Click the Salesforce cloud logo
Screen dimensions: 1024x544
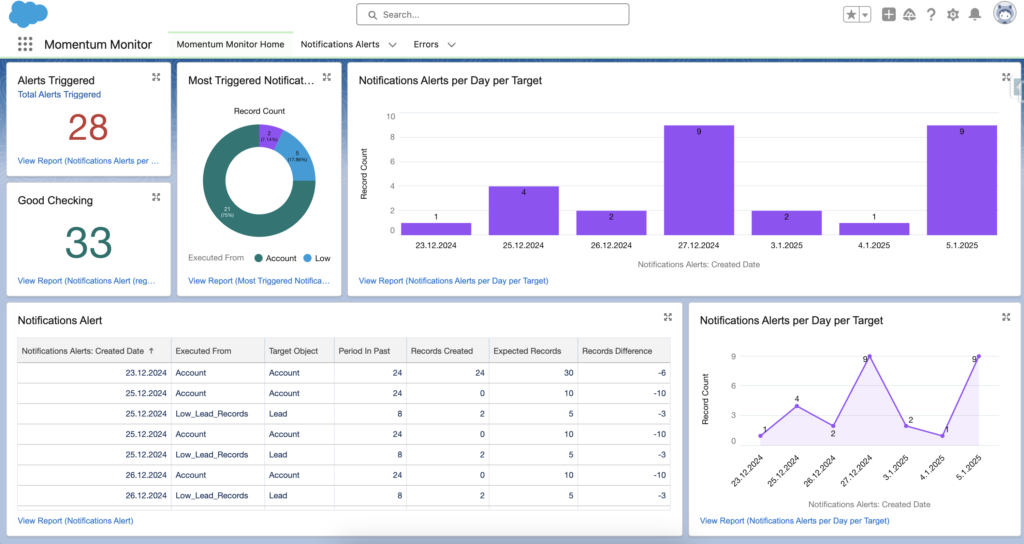click(x=28, y=14)
